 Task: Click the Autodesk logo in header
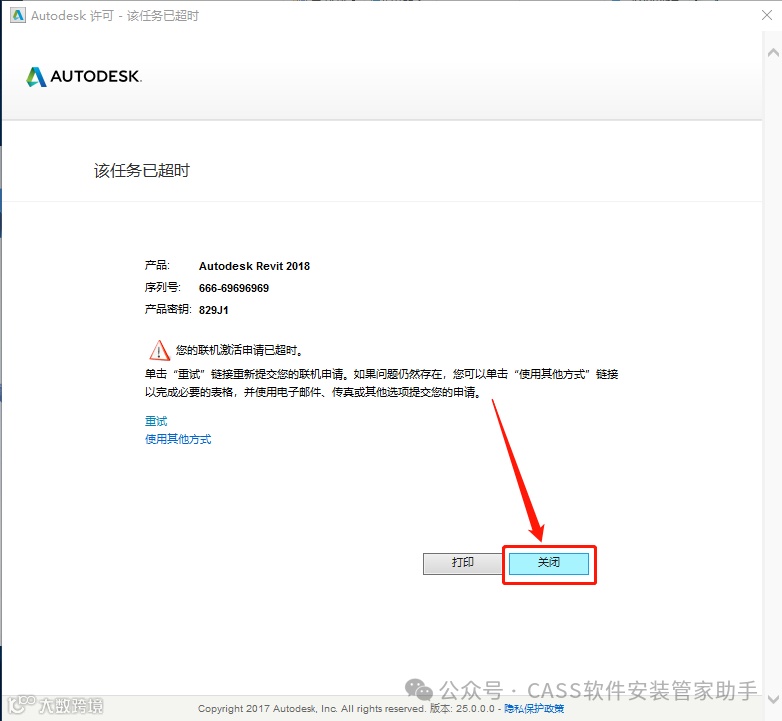[x=84, y=76]
